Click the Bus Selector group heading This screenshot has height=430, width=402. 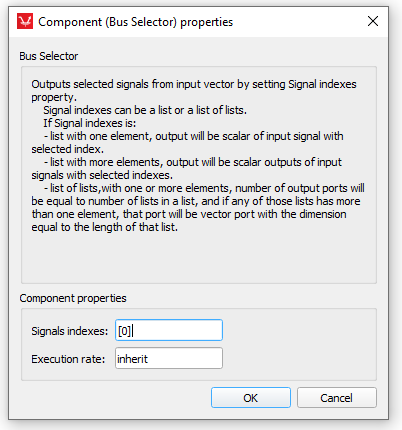click(x=49, y=56)
